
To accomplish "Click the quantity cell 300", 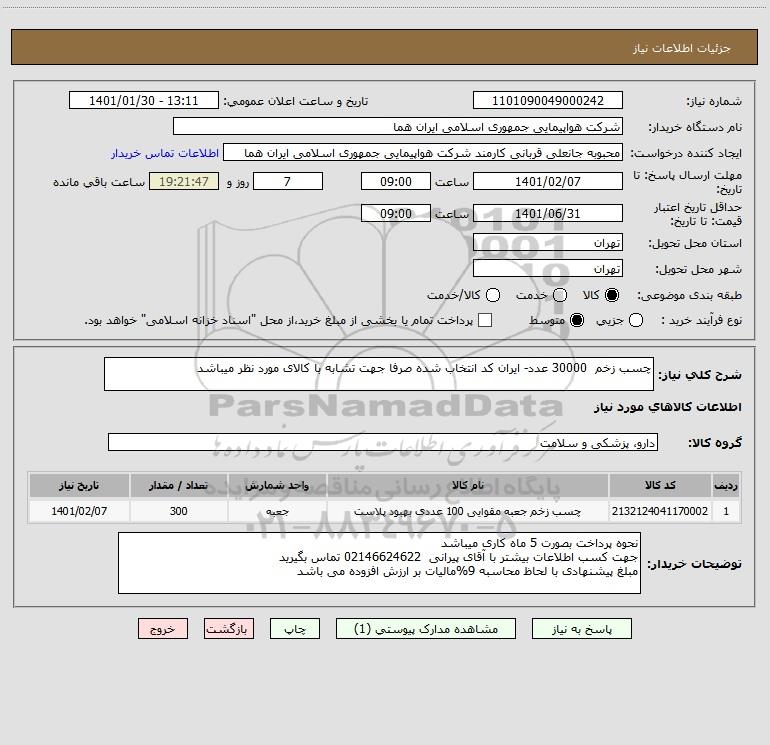I will 178,511.
